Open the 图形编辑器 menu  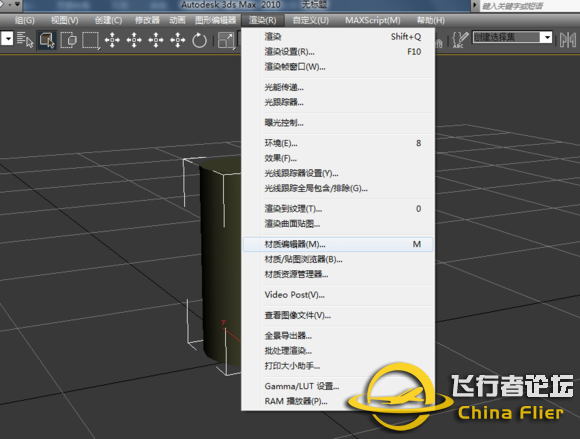pos(216,20)
